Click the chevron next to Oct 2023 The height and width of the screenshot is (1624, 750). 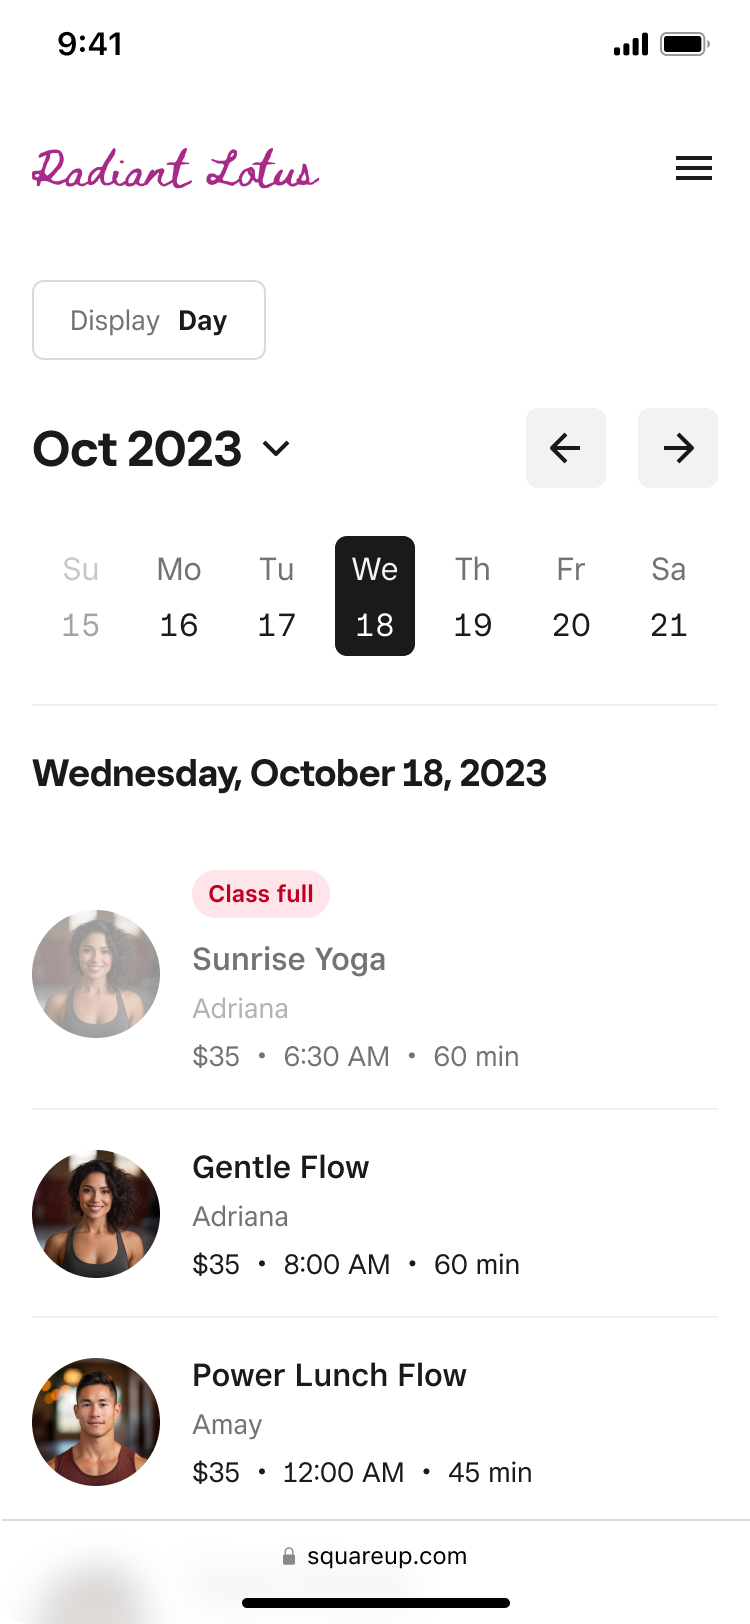point(276,448)
